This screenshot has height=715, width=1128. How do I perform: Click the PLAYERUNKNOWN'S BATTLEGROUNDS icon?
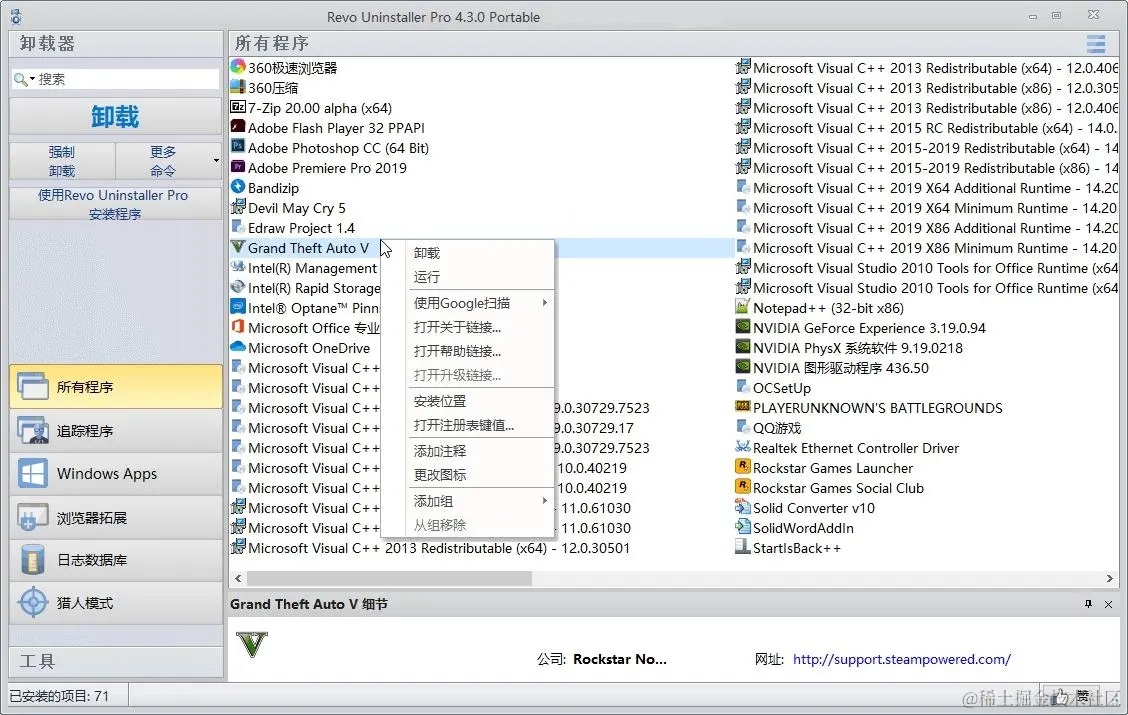742,407
